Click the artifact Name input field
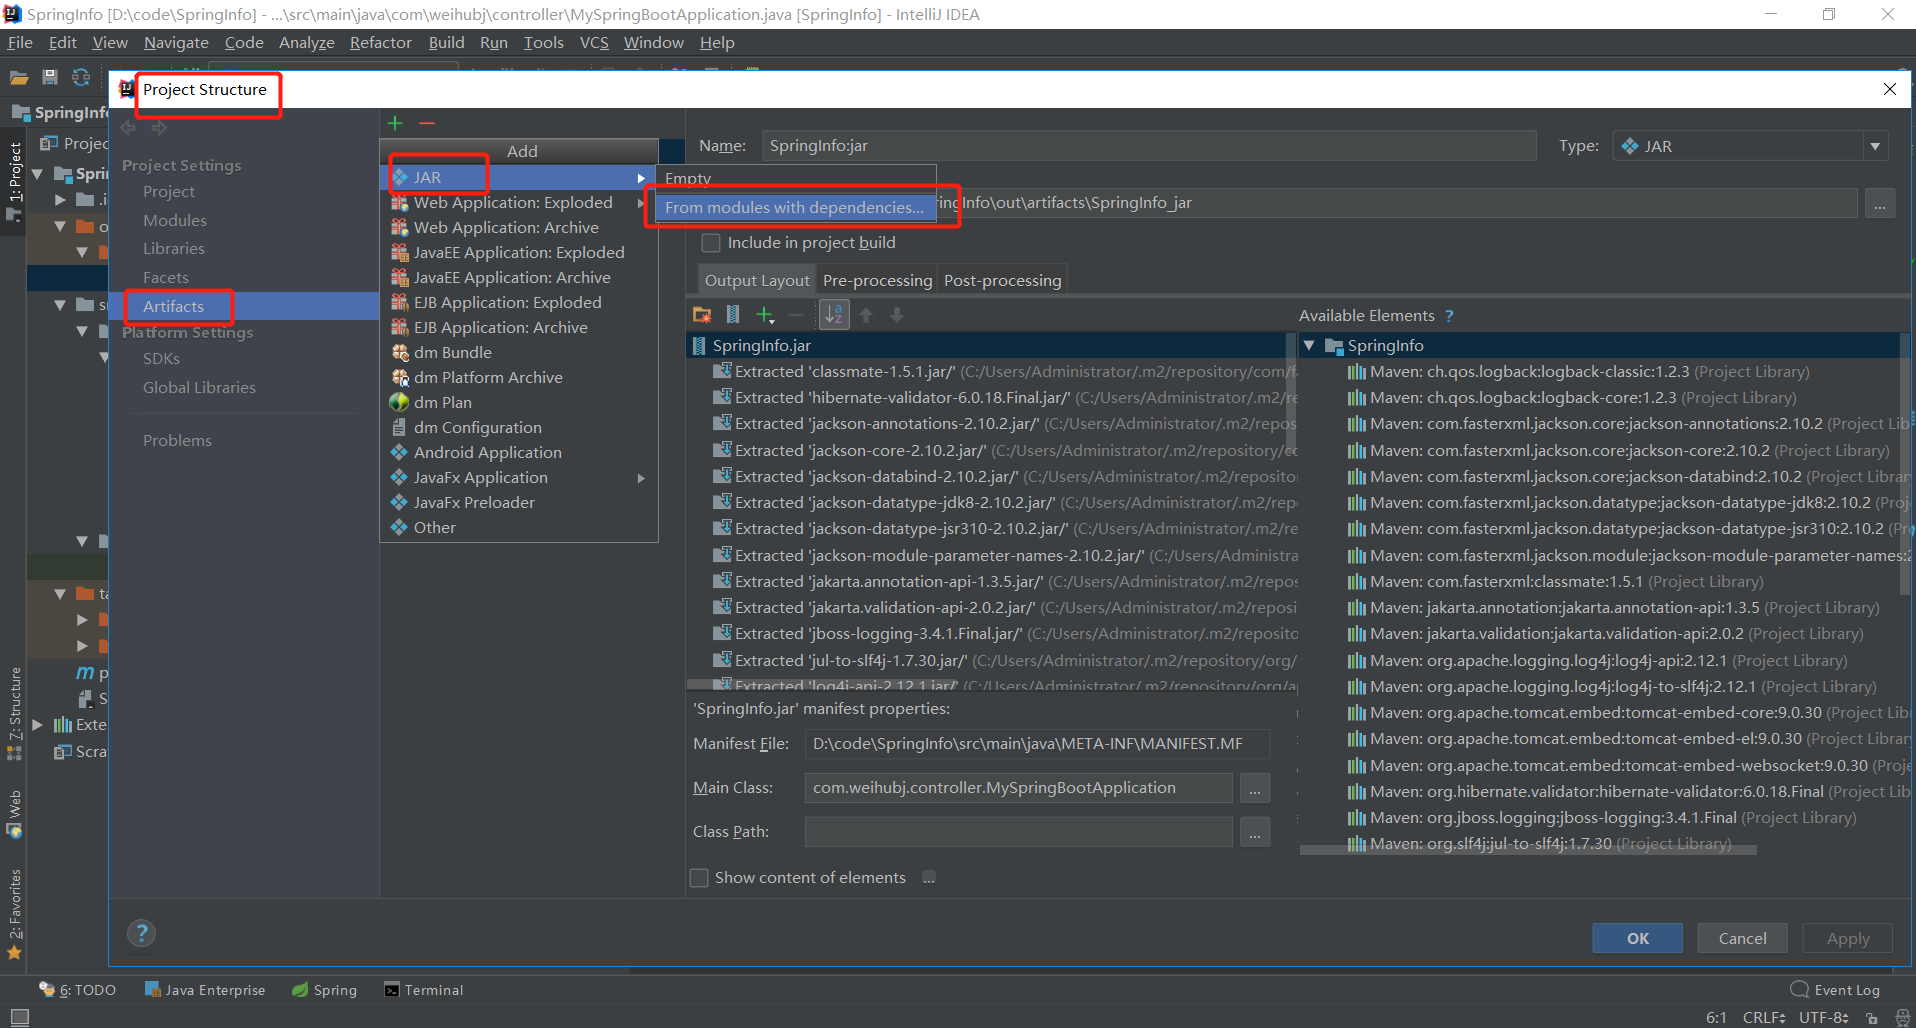 click(x=1149, y=146)
